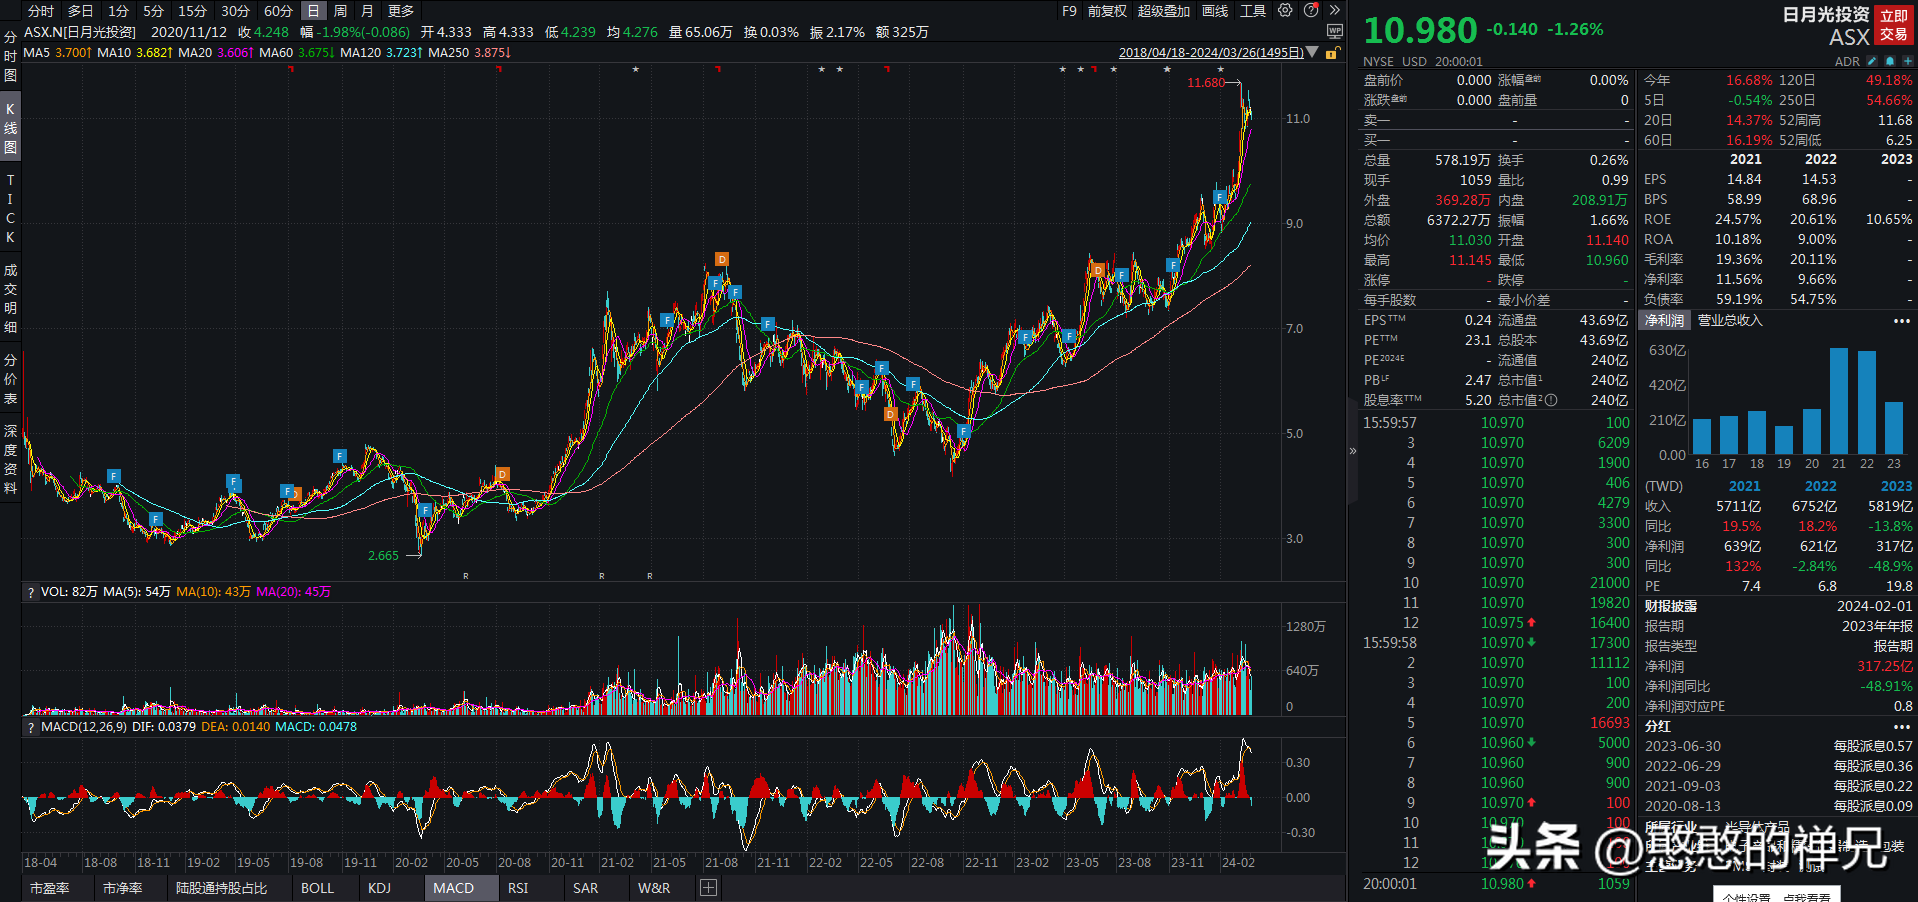Expand toolbar with double chevron arrow
The image size is (1918, 902).
click(1334, 11)
